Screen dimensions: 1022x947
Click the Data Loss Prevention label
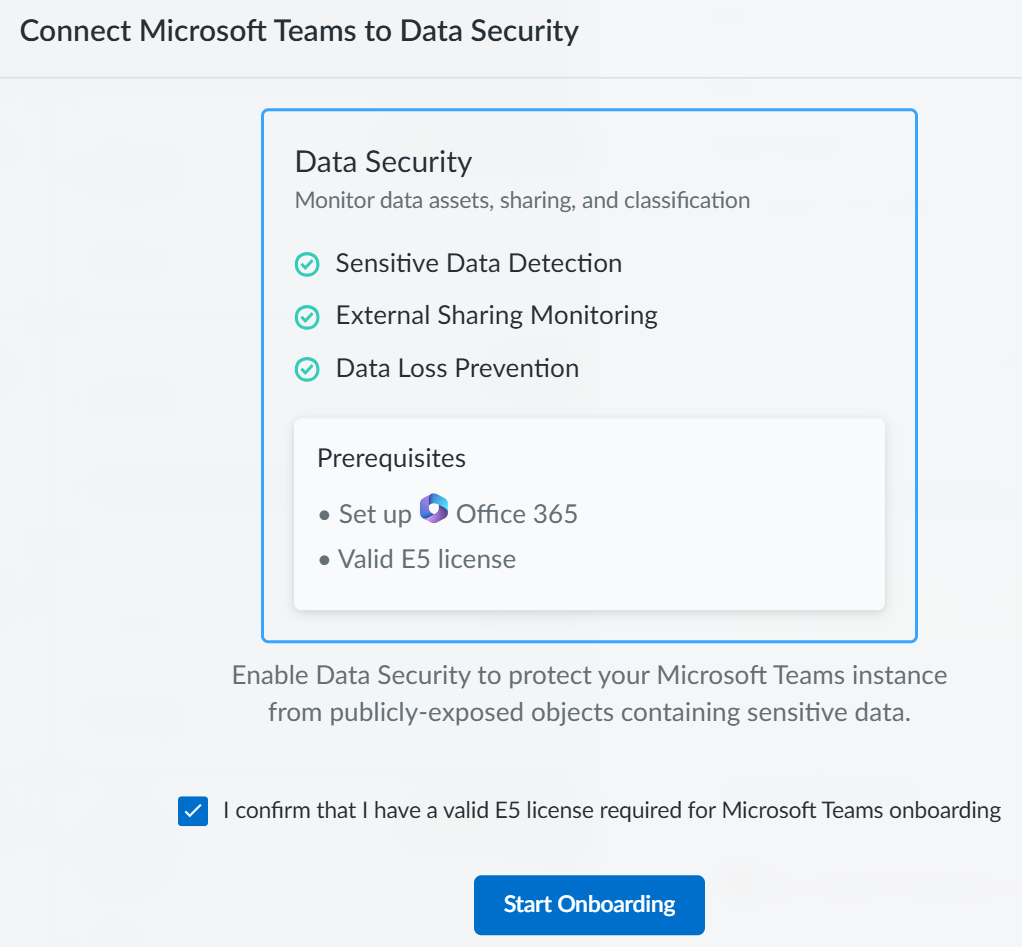point(457,368)
